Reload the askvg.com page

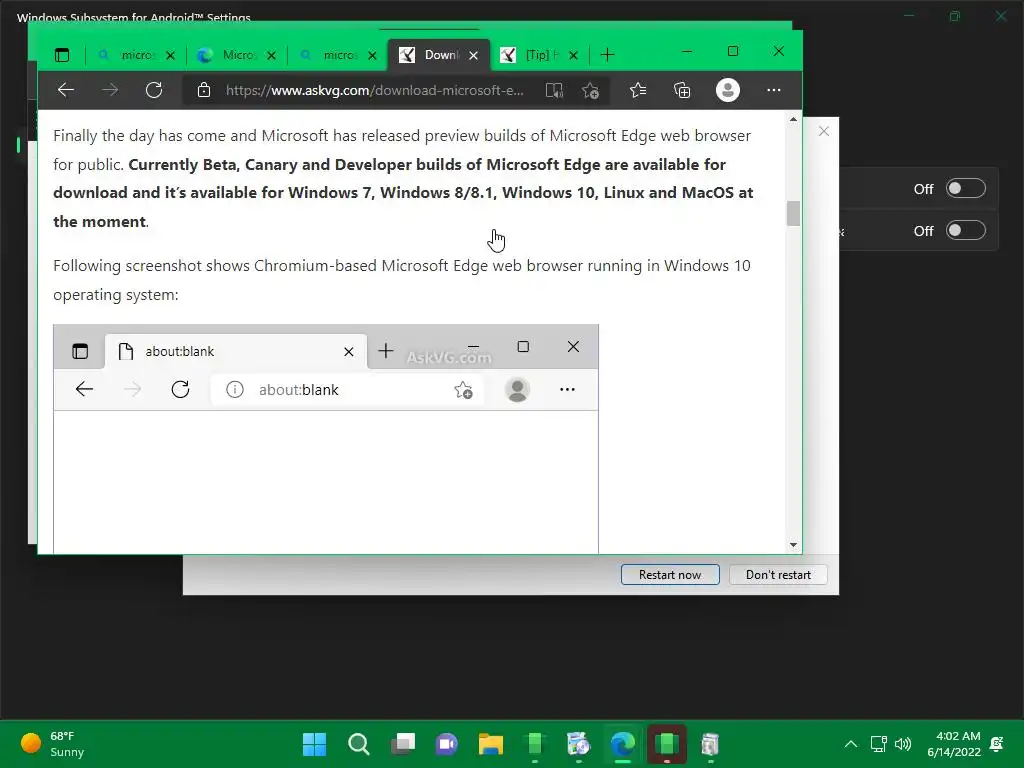(154, 90)
